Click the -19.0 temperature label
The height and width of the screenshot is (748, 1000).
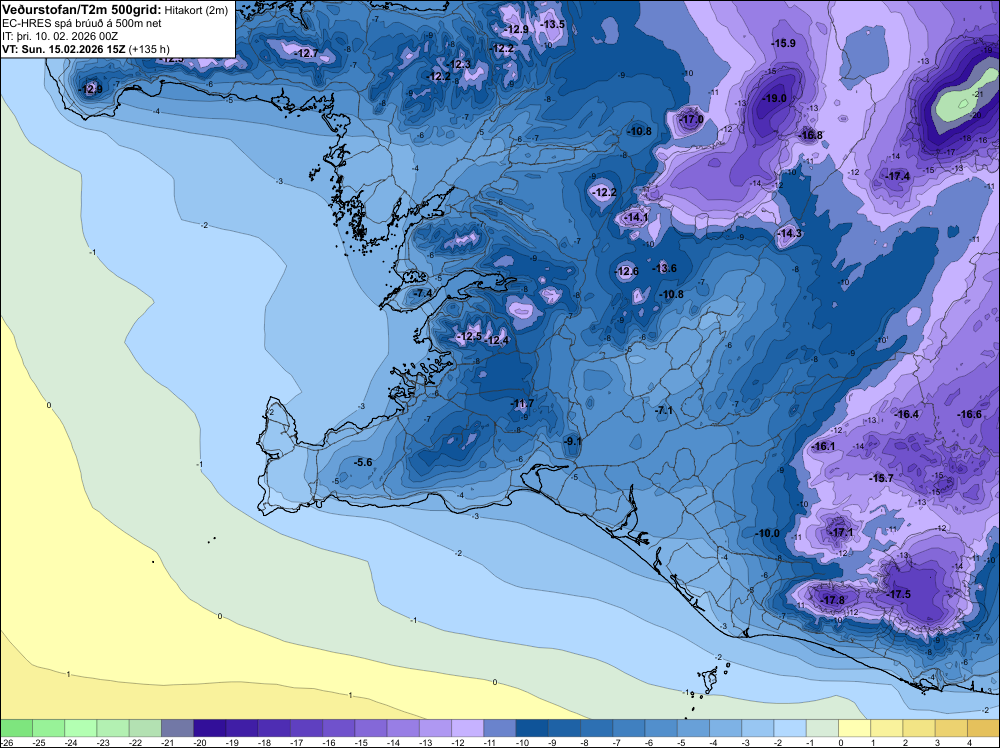(x=775, y=98)
